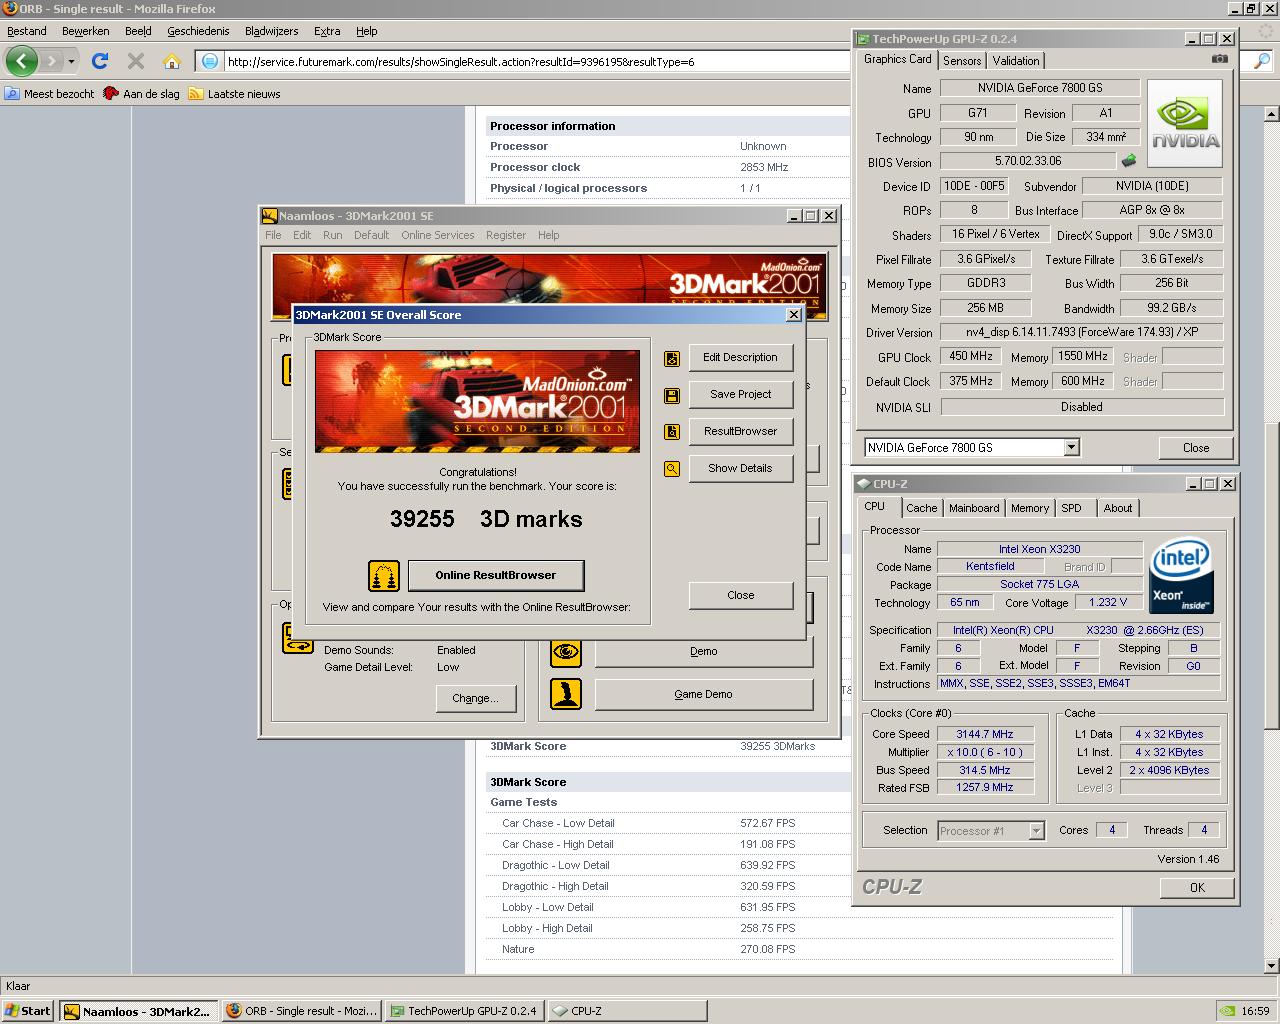Open Online Services menu in 3DMark2001

(x=438, y=235)
